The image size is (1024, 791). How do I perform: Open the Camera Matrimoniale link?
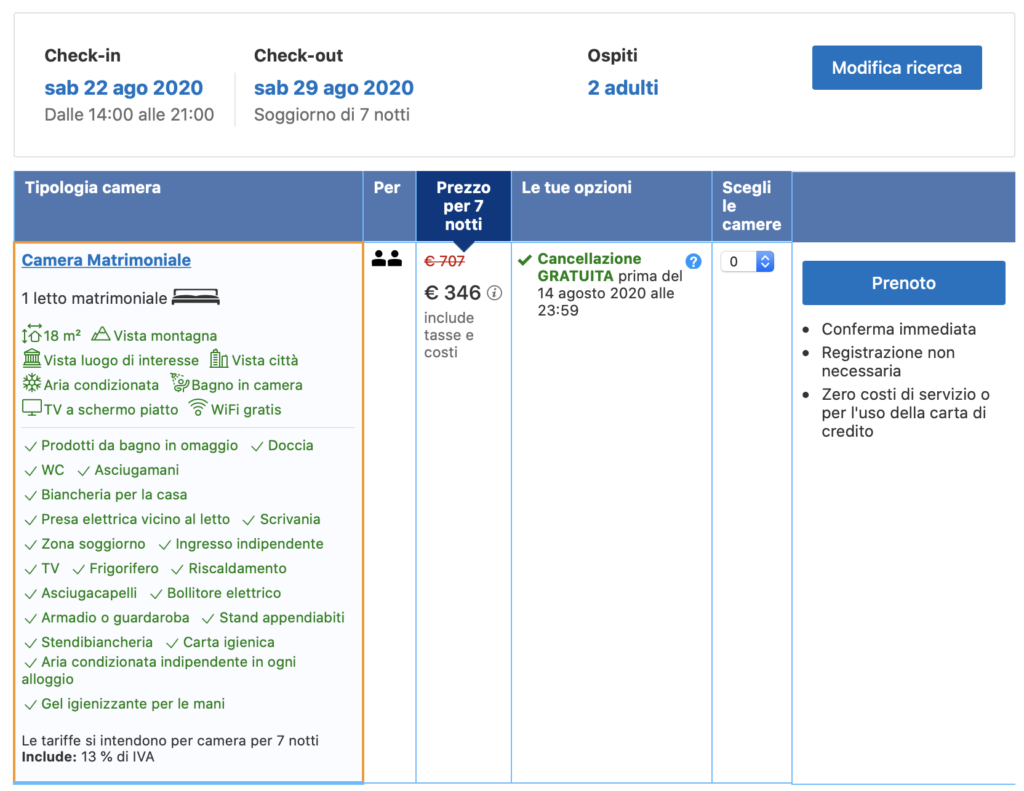tap(106, 260)
